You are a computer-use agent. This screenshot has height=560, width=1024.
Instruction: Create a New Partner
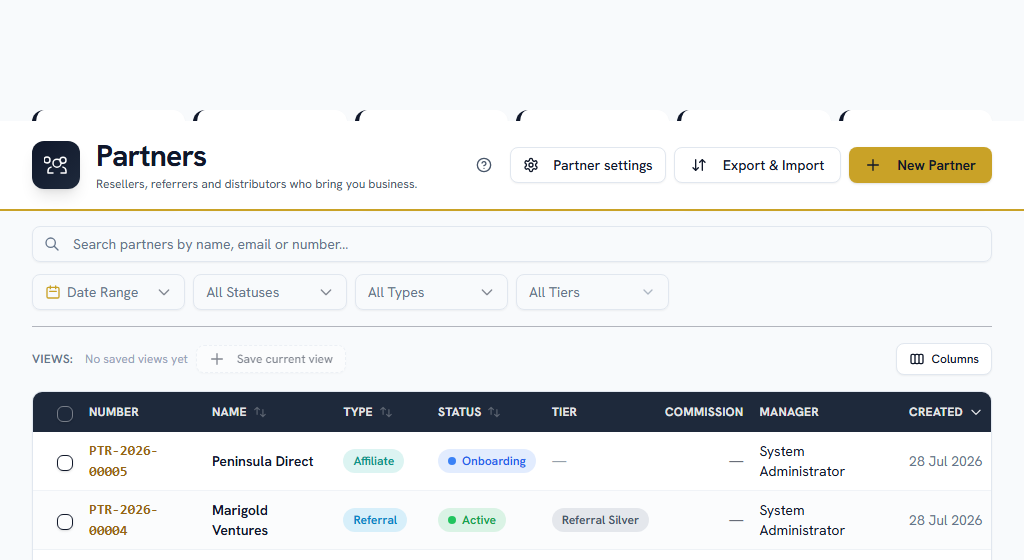(x=920, y=165)
